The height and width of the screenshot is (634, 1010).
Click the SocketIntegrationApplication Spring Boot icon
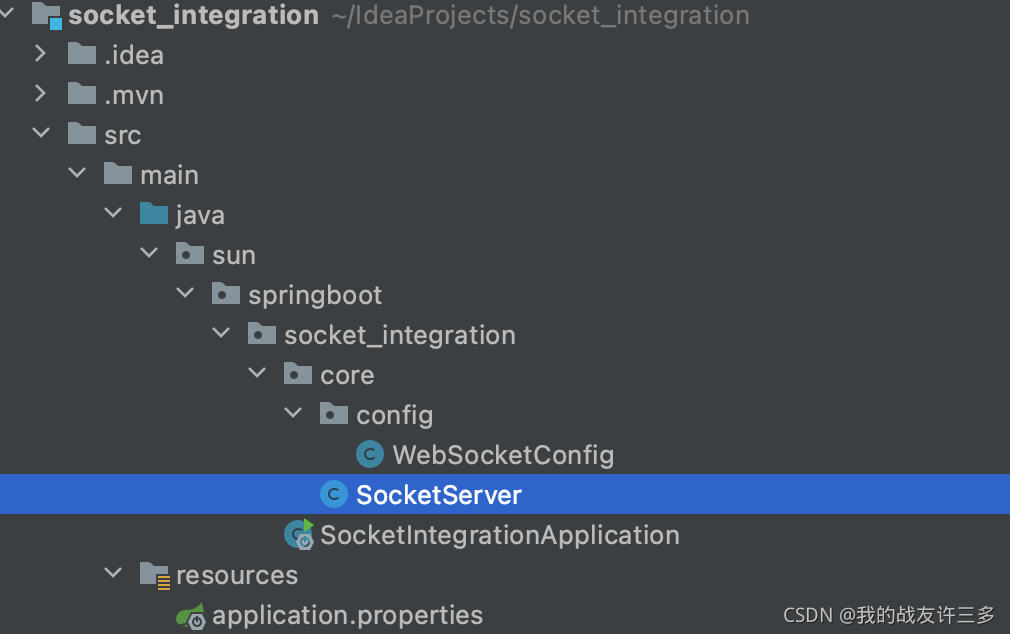point(298,535)
